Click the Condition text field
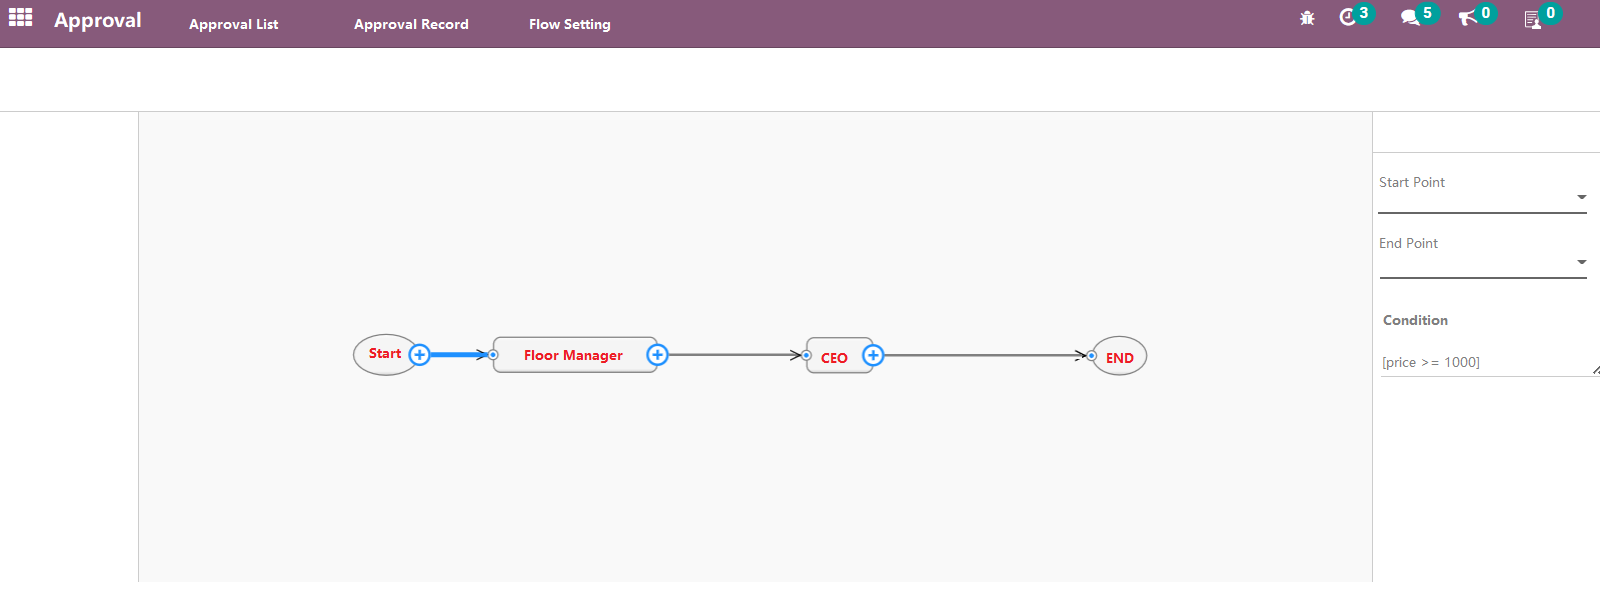 click(x=1485, y=362)
